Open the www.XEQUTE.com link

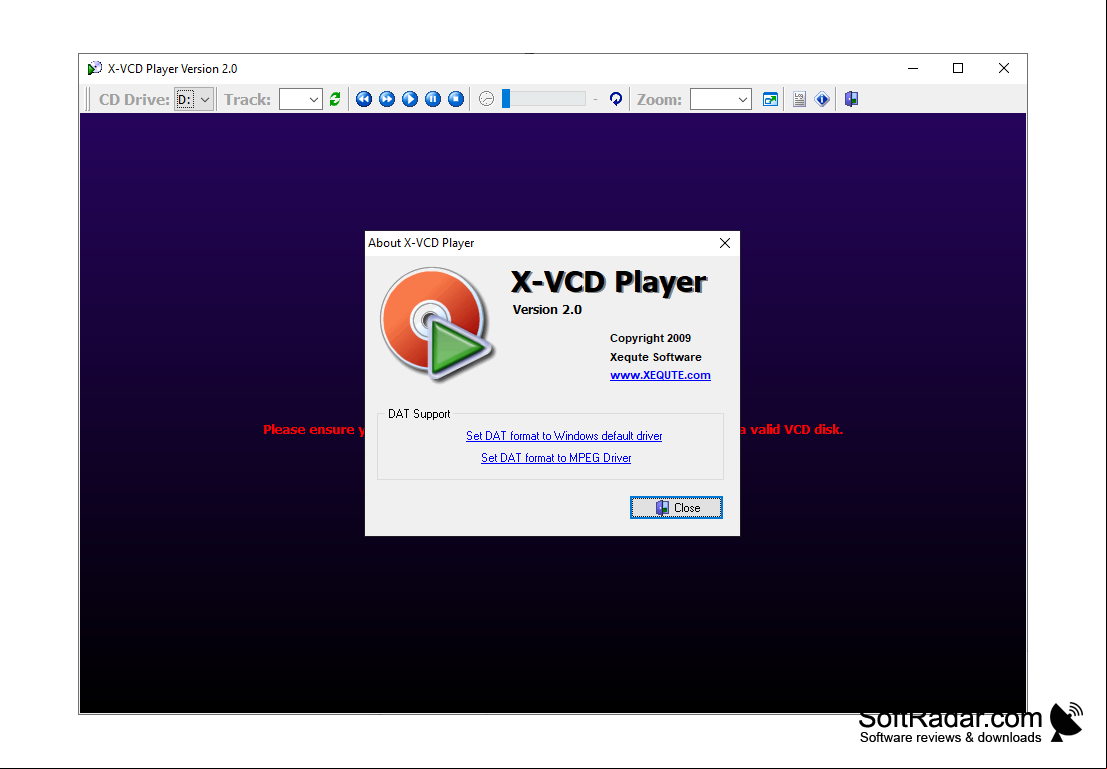tap(660, 375)
